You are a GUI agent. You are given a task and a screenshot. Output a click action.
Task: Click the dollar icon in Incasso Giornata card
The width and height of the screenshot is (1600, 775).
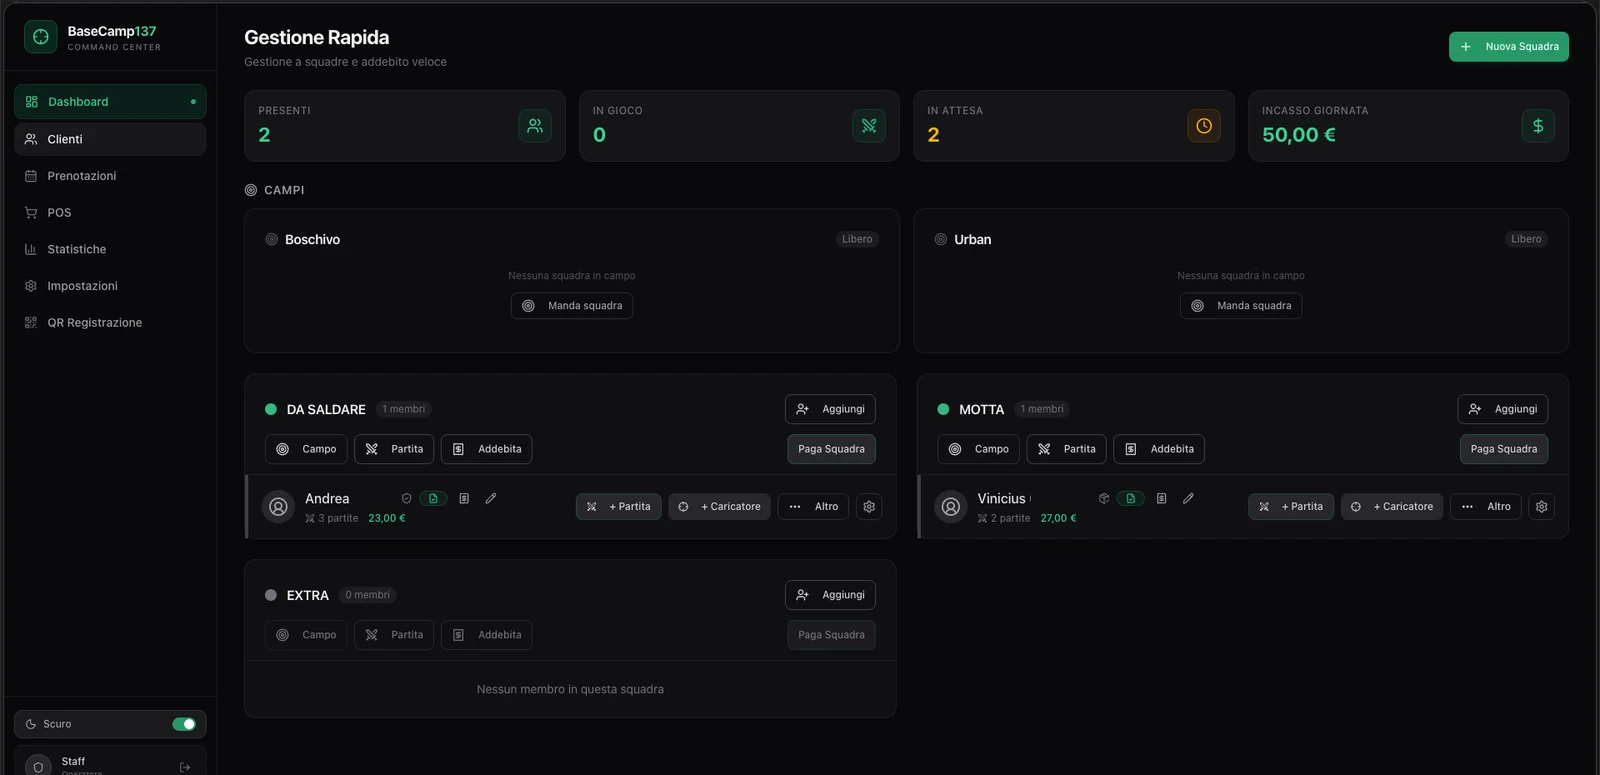1538,126
